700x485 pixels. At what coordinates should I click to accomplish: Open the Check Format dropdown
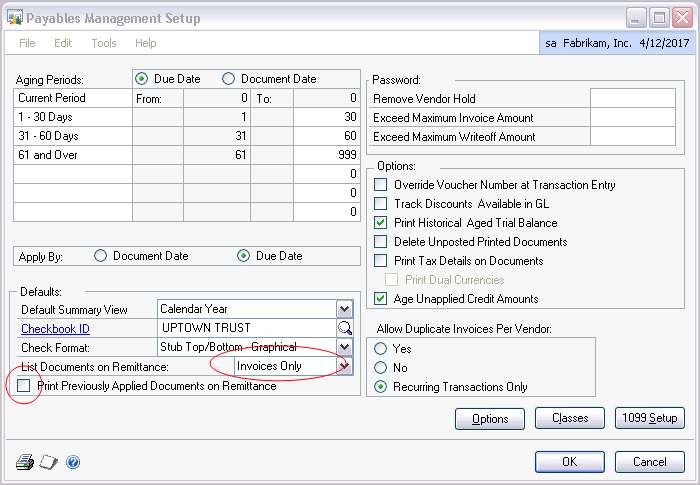tap(345, 347)
